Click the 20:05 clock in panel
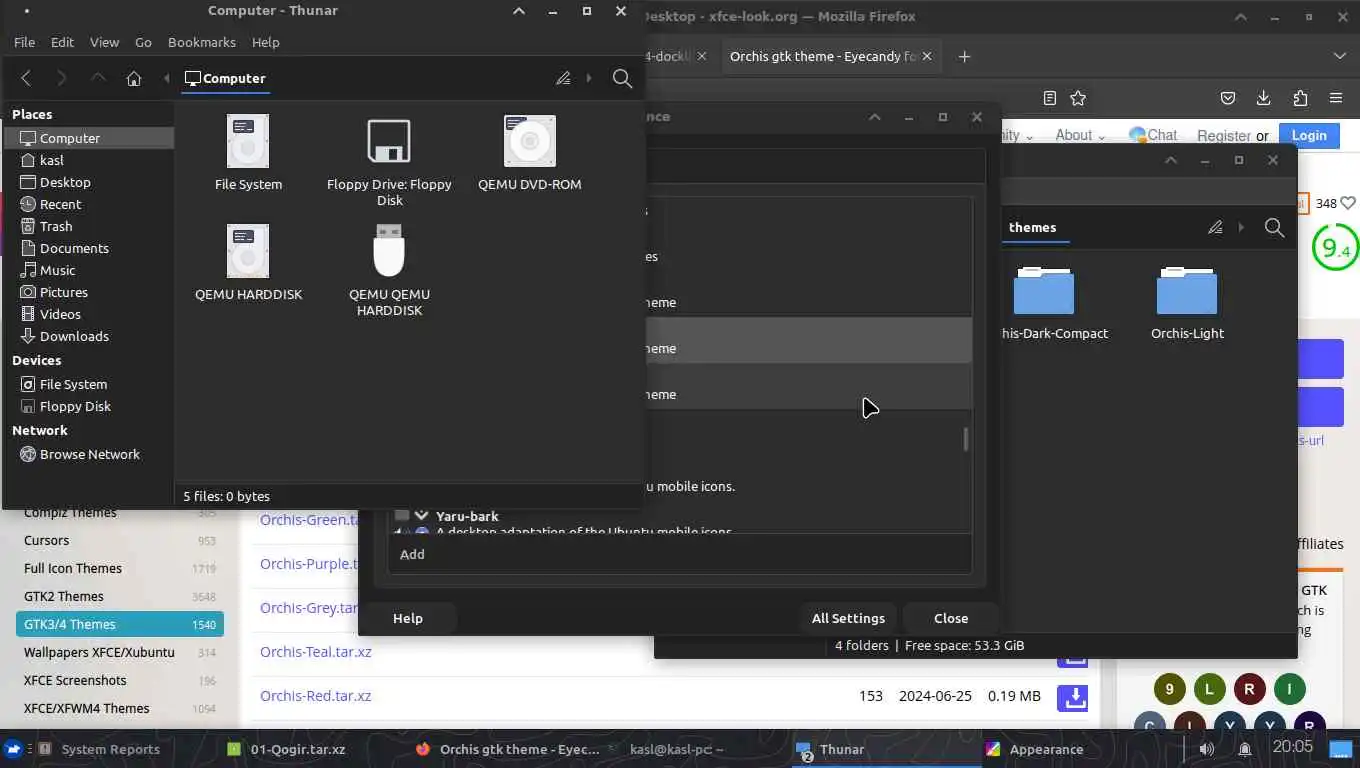 [x=1292, y=747]
